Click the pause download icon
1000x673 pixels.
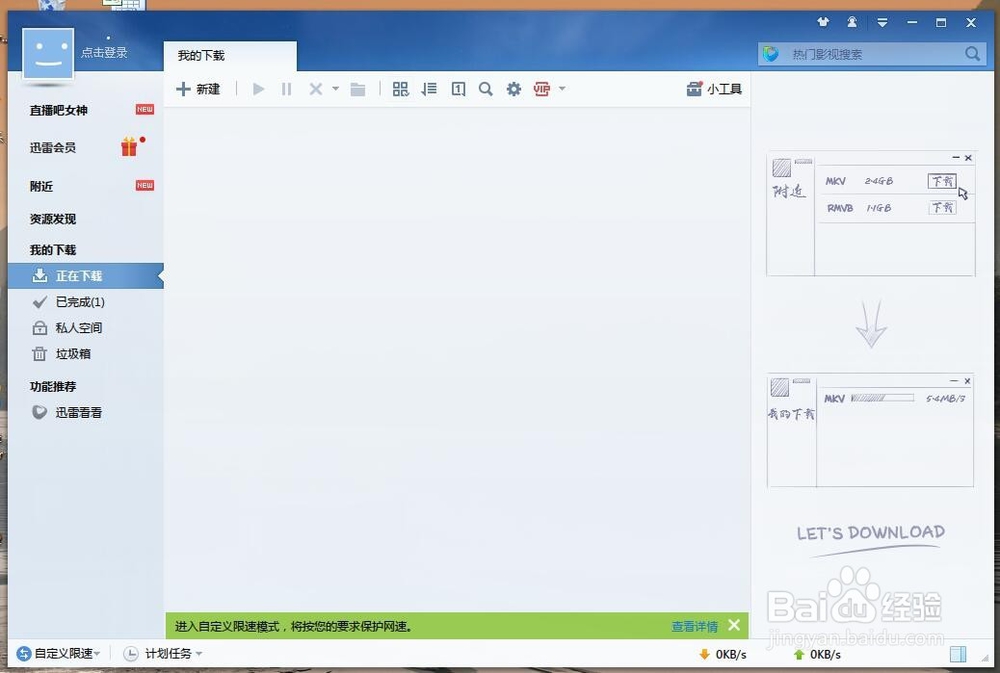[x=286, y=89]
